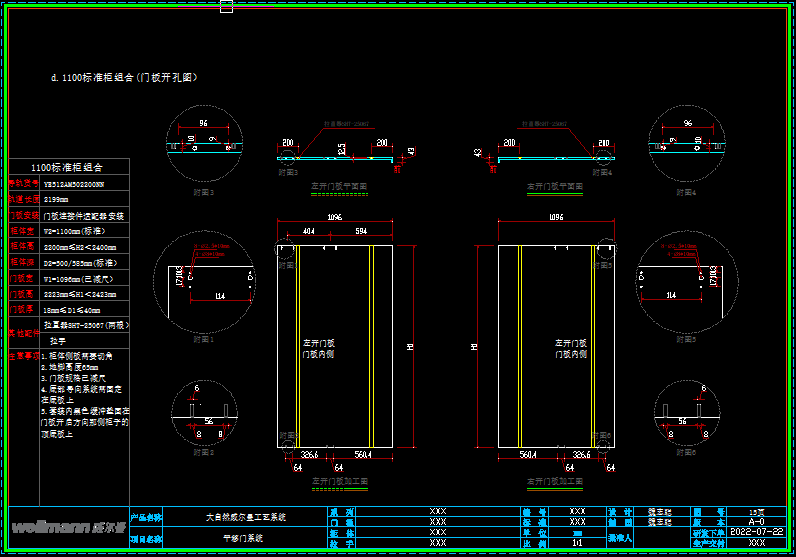The height and width of the screenshot is (557, 796).
Task: Click the wellmann logo in the title block
Action: (68, 527)
